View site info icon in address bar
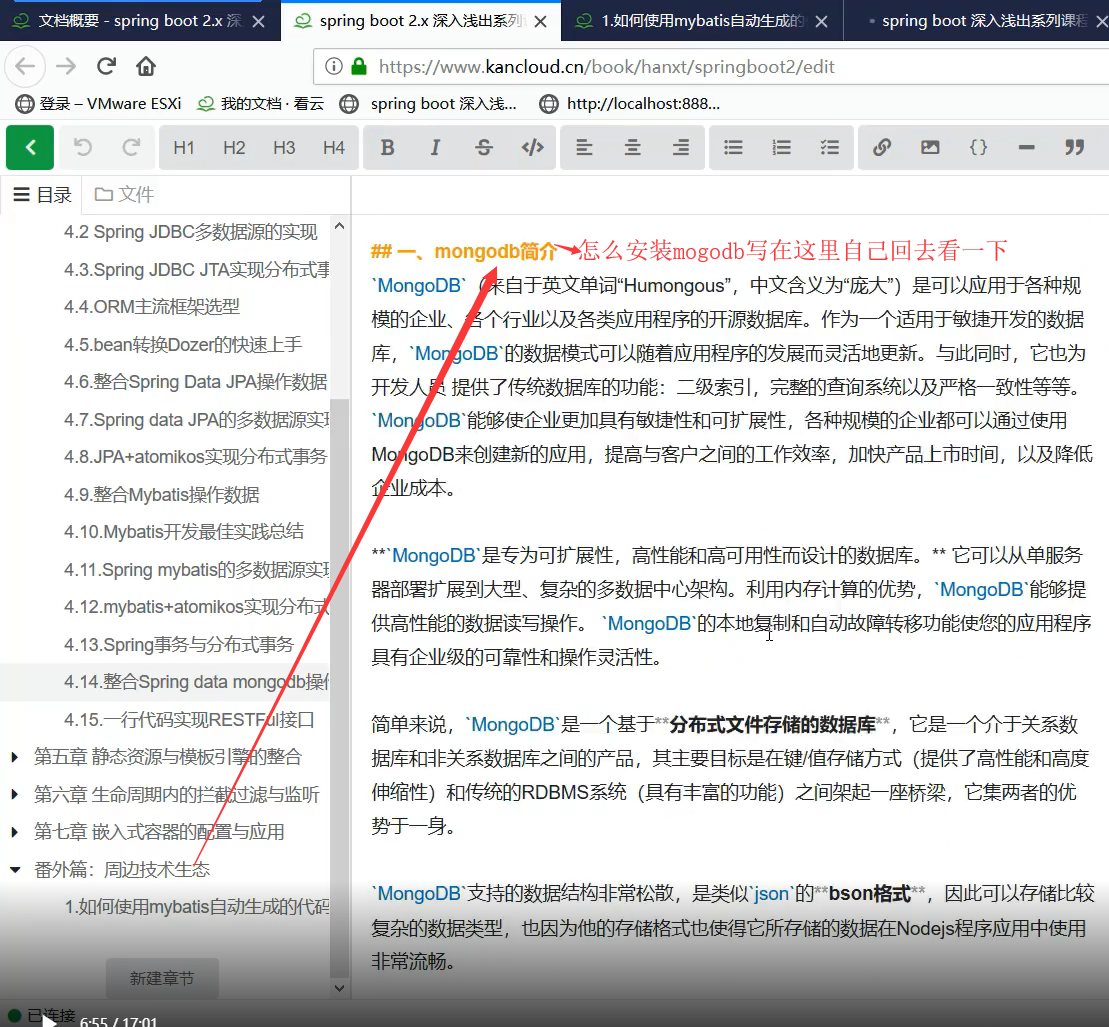The width and height of the screenshot is (1109, 1027). (x=334, y=66)
